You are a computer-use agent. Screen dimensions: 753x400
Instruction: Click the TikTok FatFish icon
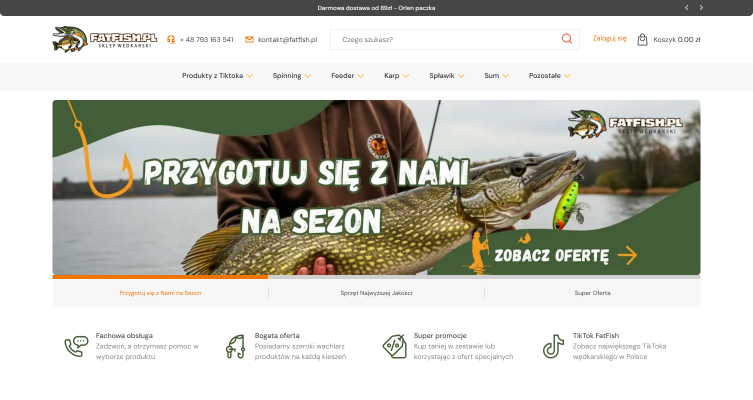(553, 346)
